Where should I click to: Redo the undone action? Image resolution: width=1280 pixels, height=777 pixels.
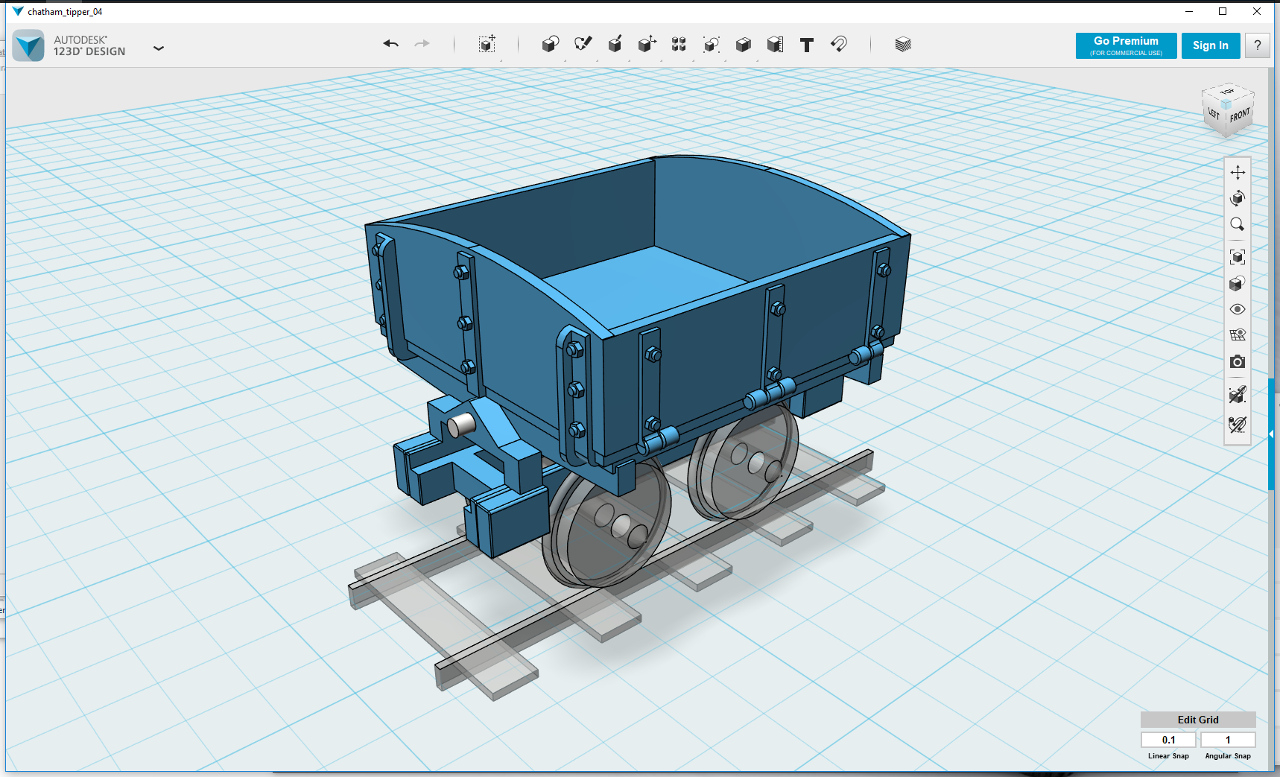point(422,44)
